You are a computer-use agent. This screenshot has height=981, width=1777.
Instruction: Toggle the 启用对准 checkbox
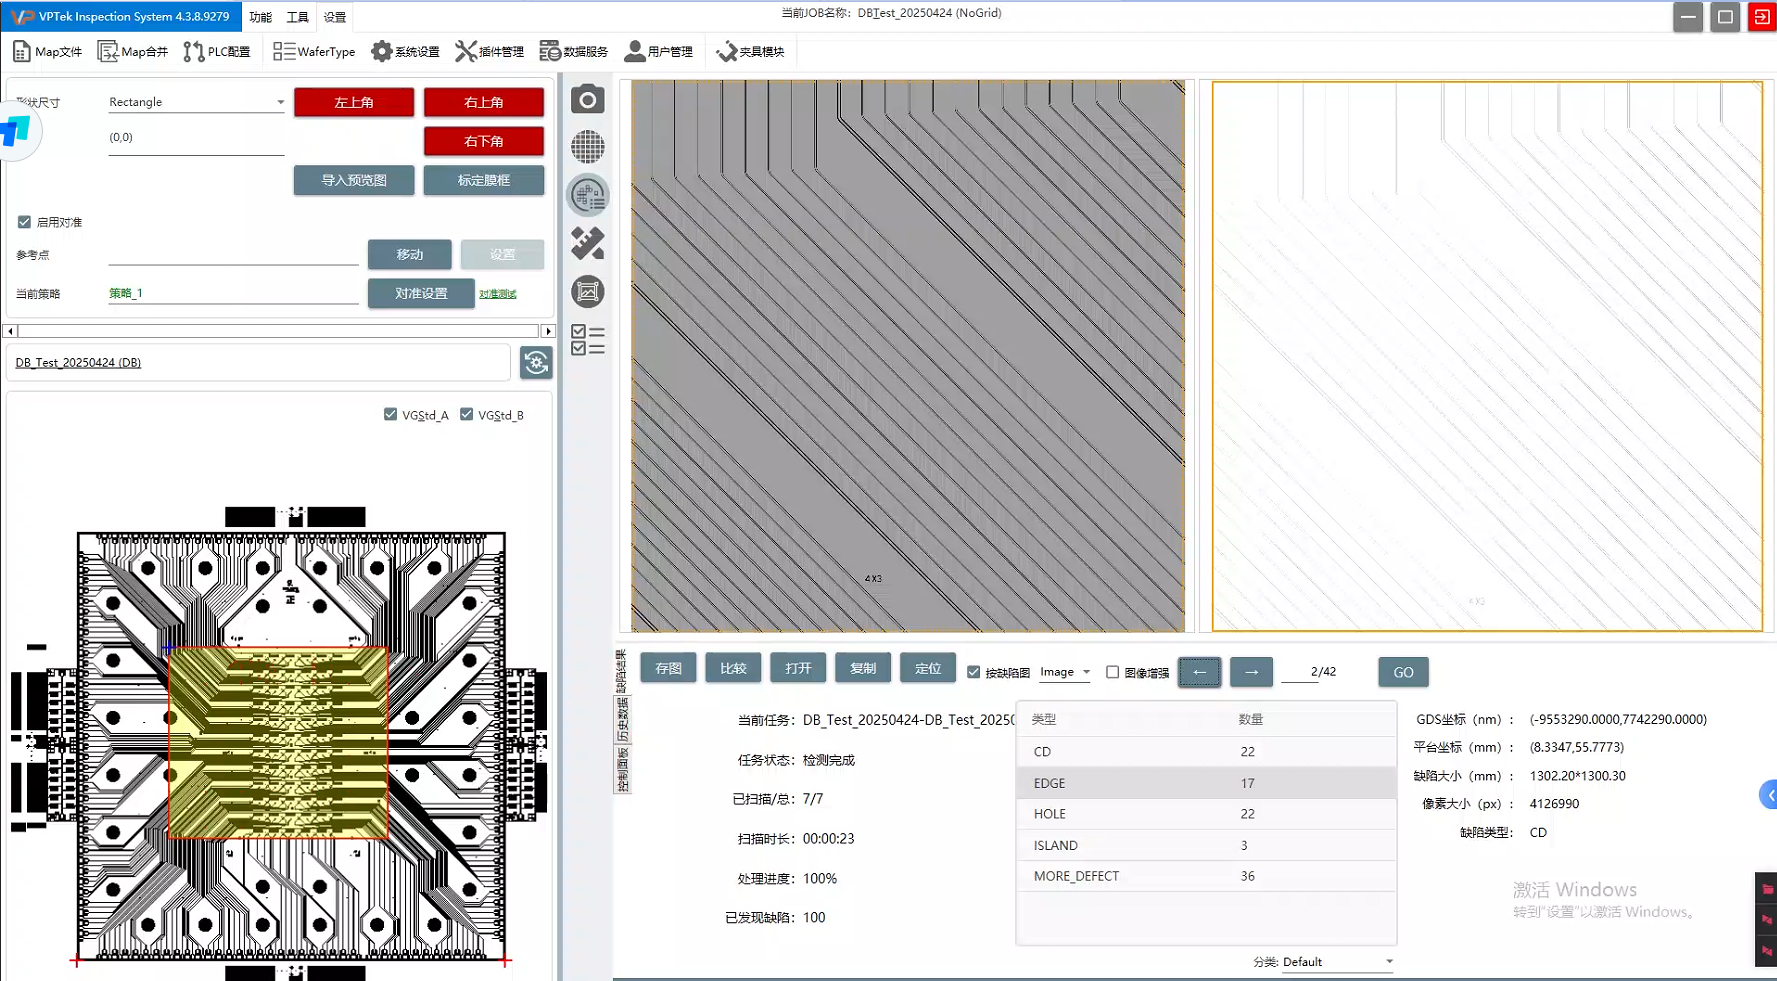[24, 222]
